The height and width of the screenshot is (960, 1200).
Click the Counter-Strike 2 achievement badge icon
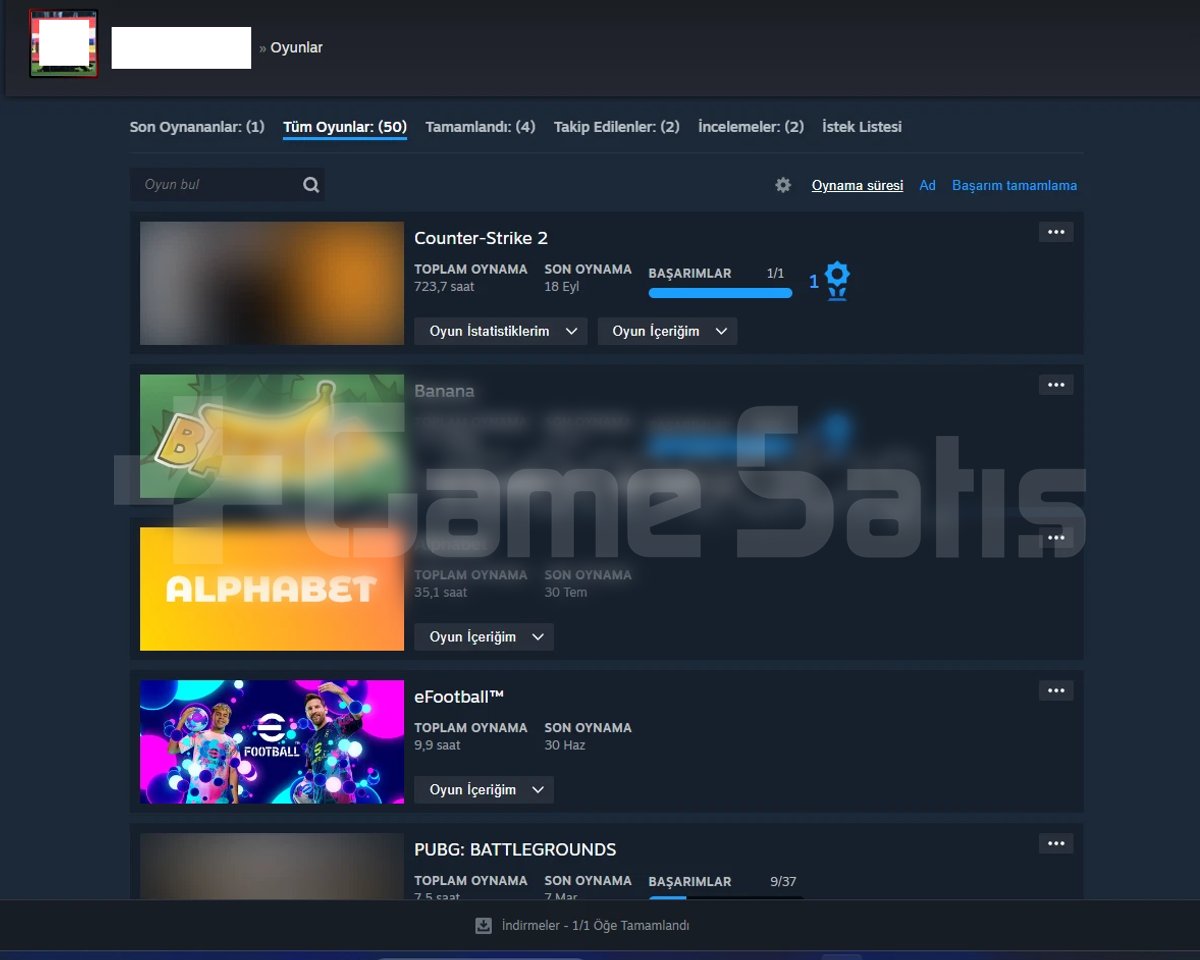click(838, 281)
